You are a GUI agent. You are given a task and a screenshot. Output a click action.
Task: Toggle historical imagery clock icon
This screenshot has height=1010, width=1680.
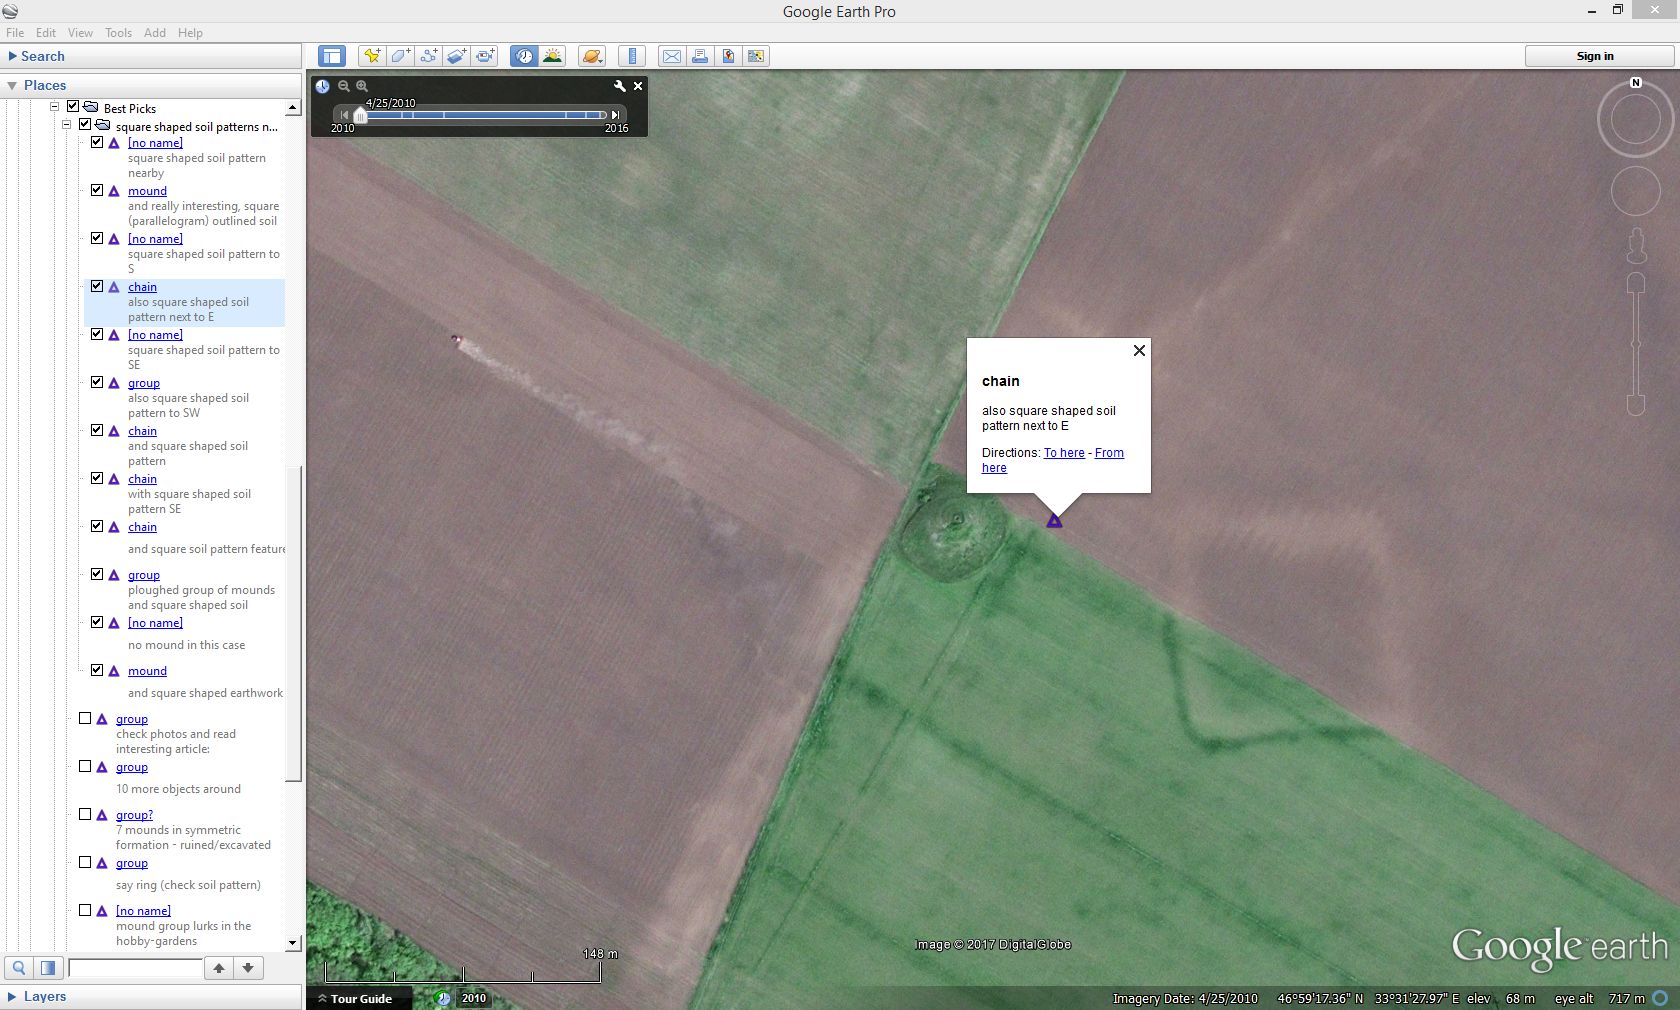tap(524, 56)
